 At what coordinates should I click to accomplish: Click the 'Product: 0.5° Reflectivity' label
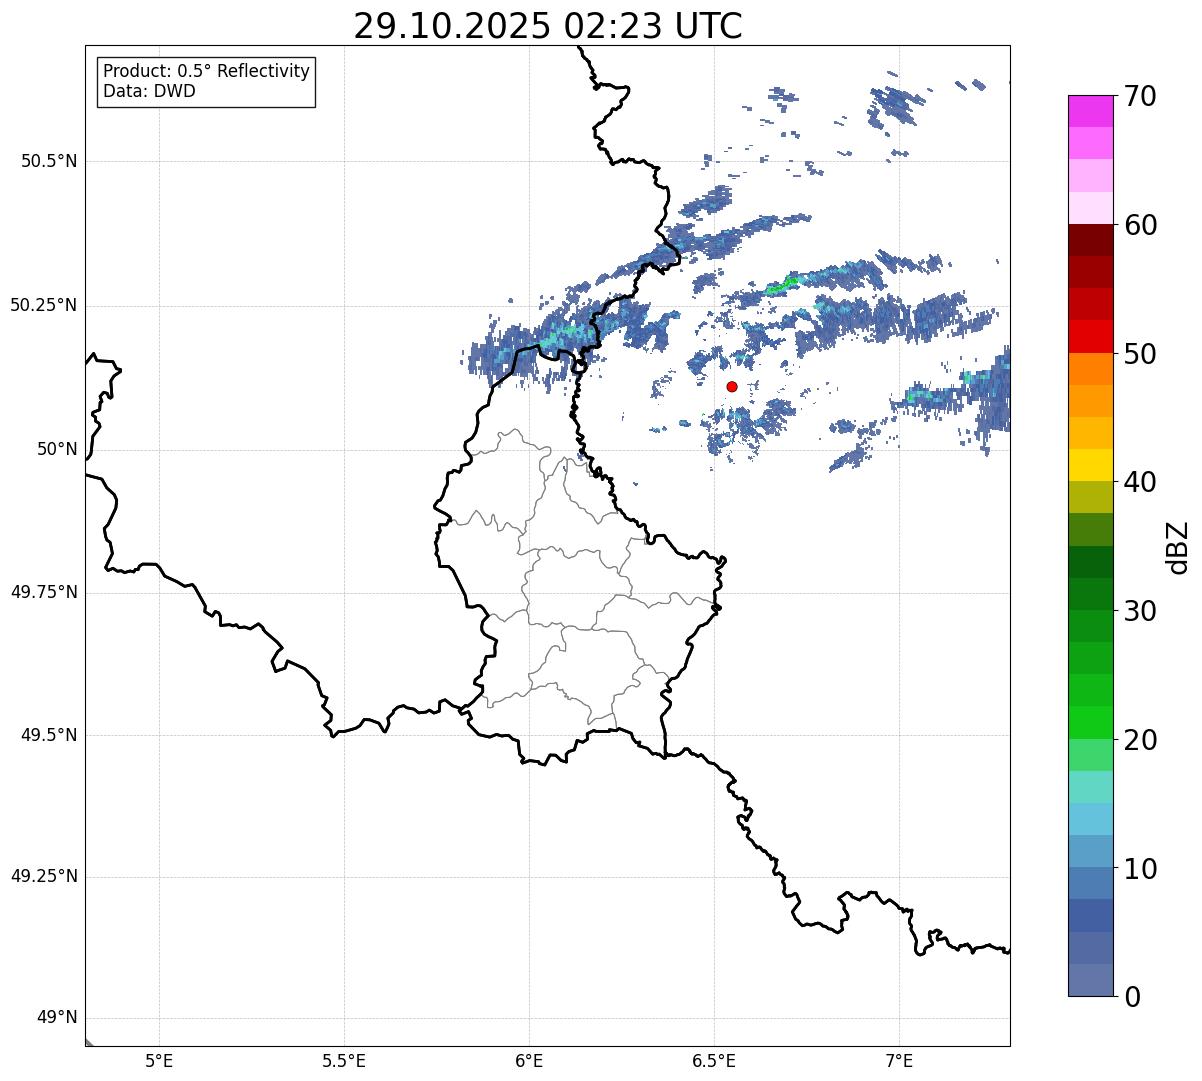coord(207,71)
